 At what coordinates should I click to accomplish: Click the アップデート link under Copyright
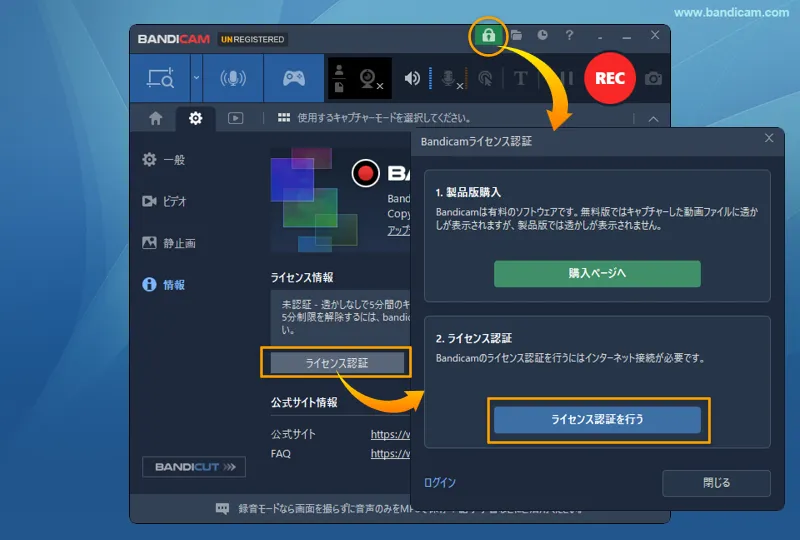click(398, 230)
